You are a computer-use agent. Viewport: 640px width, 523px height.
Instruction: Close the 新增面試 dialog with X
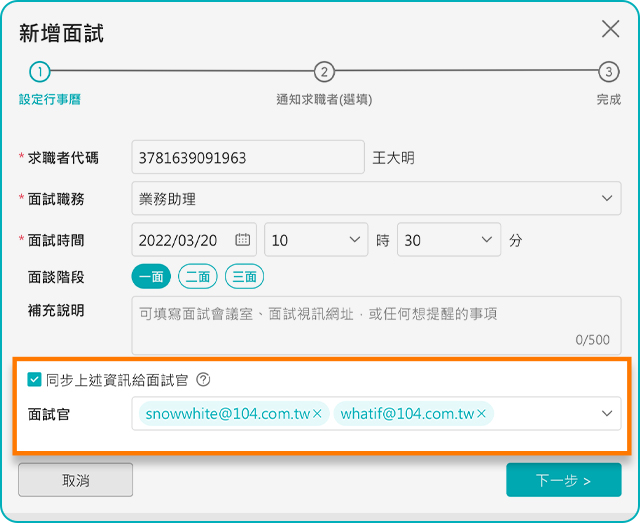pyautogui.click(x=610, y=29)
